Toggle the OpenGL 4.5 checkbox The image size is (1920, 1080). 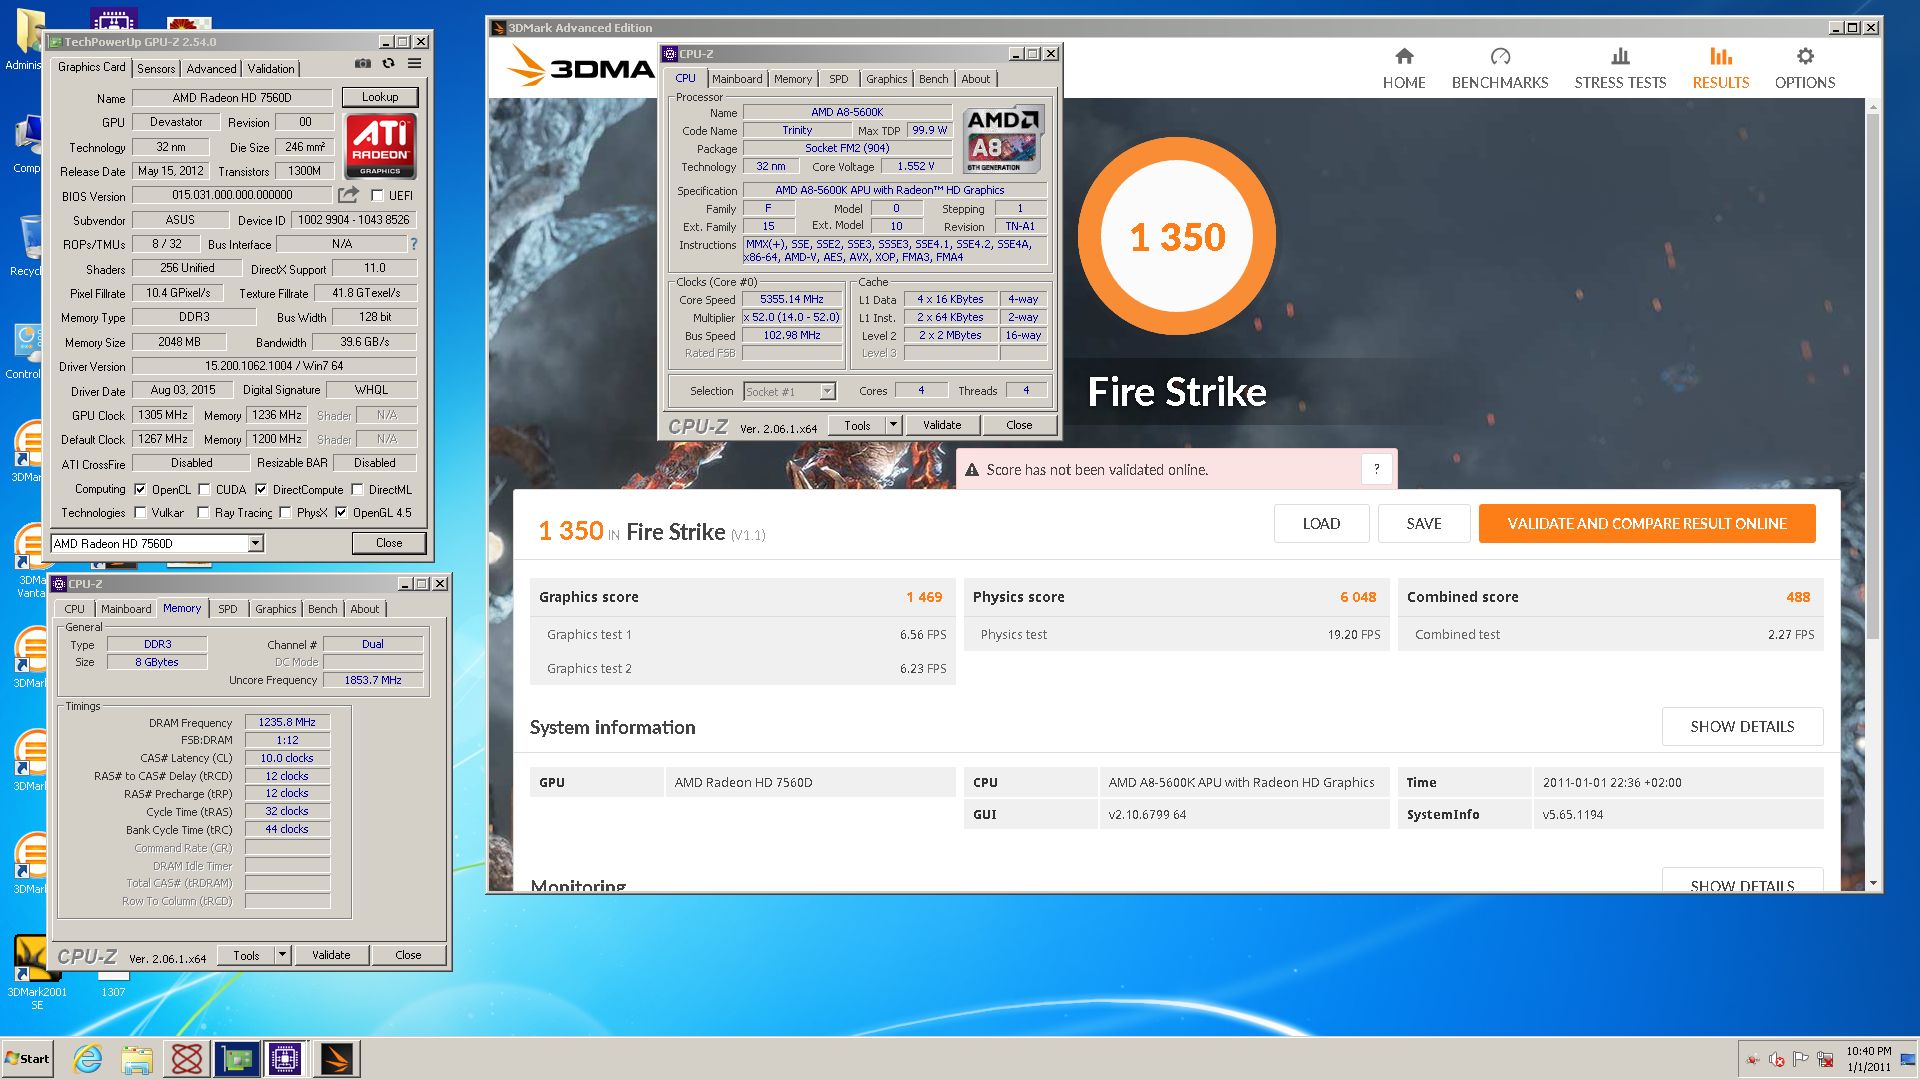[341, 513]
